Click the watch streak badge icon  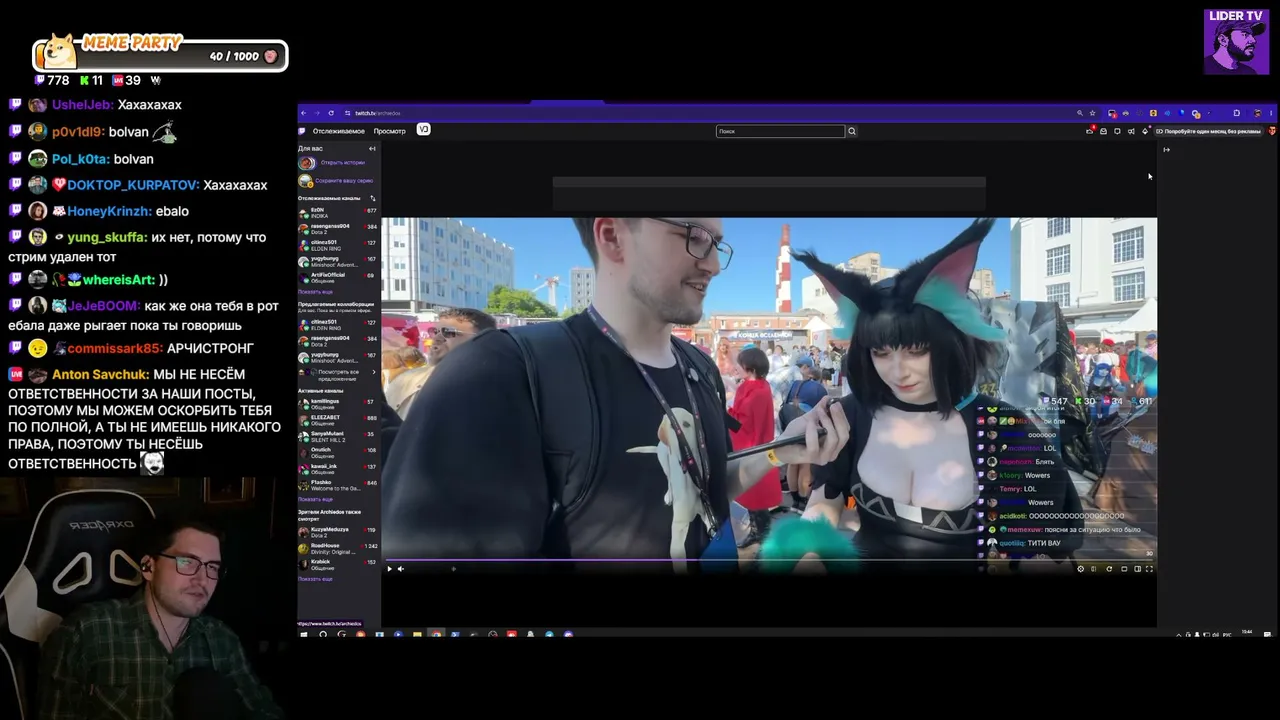click(x=306, y=181)
